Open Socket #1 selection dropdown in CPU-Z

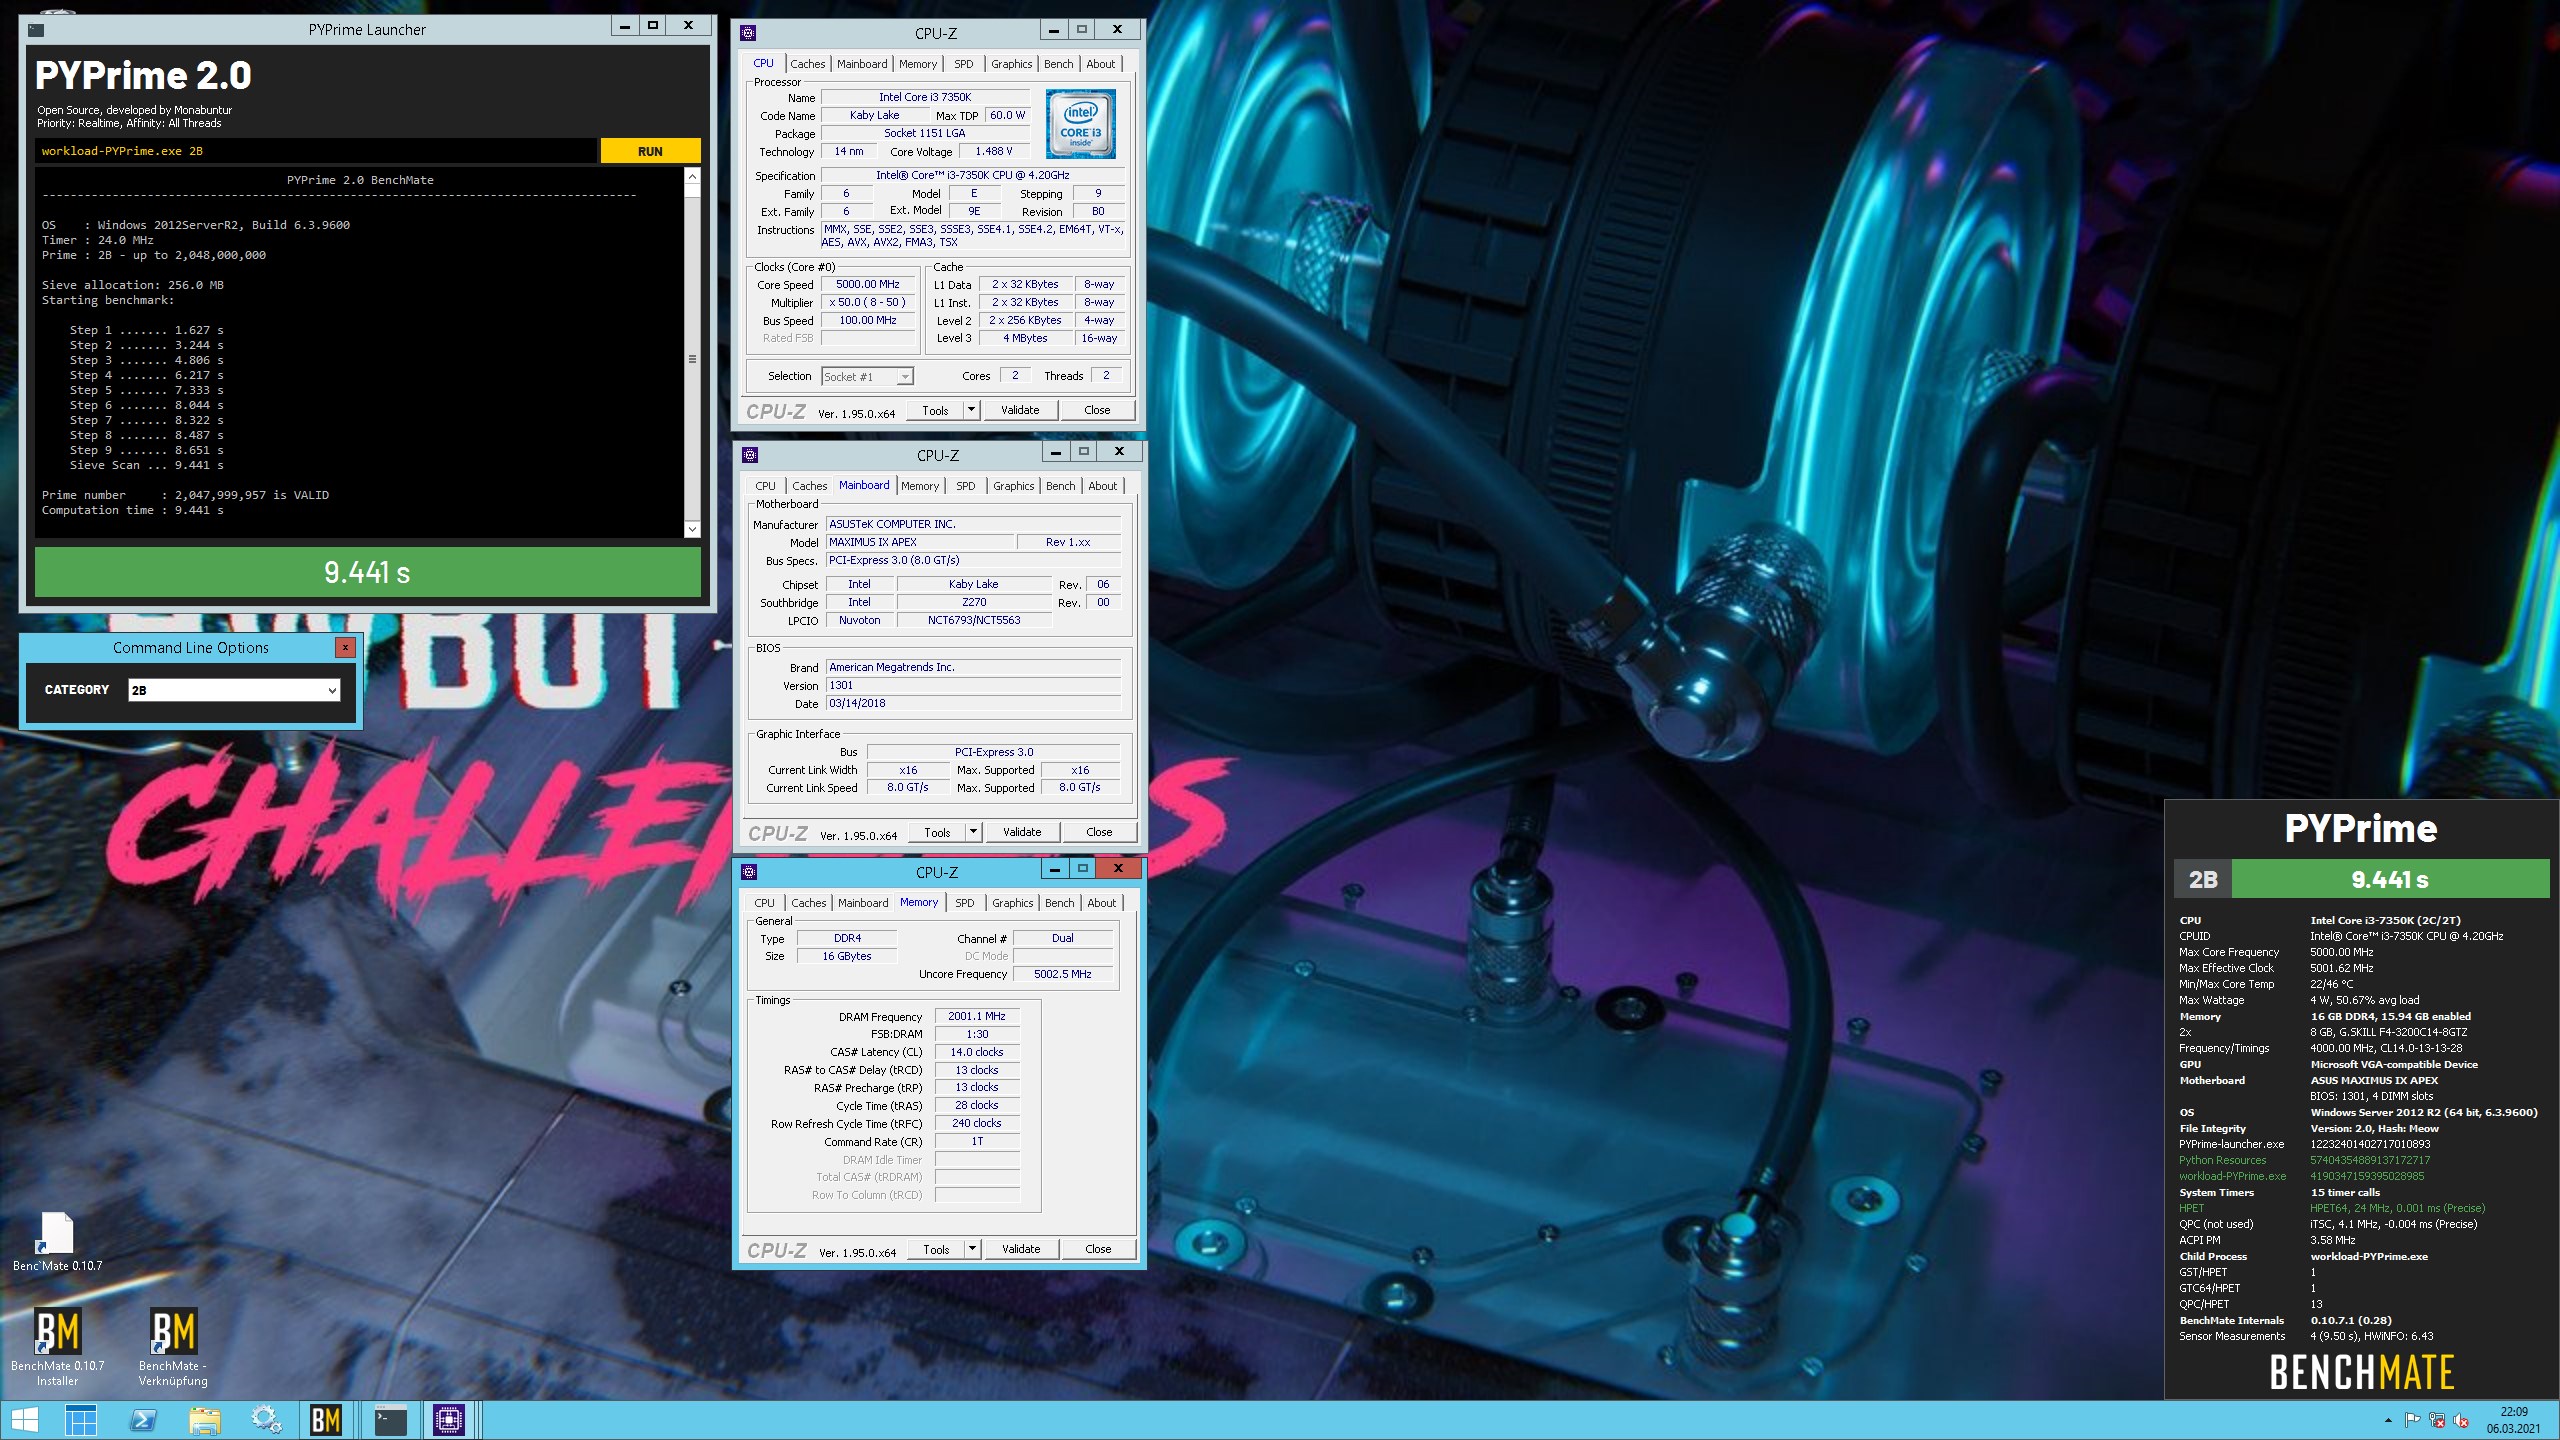click(867, 377)
